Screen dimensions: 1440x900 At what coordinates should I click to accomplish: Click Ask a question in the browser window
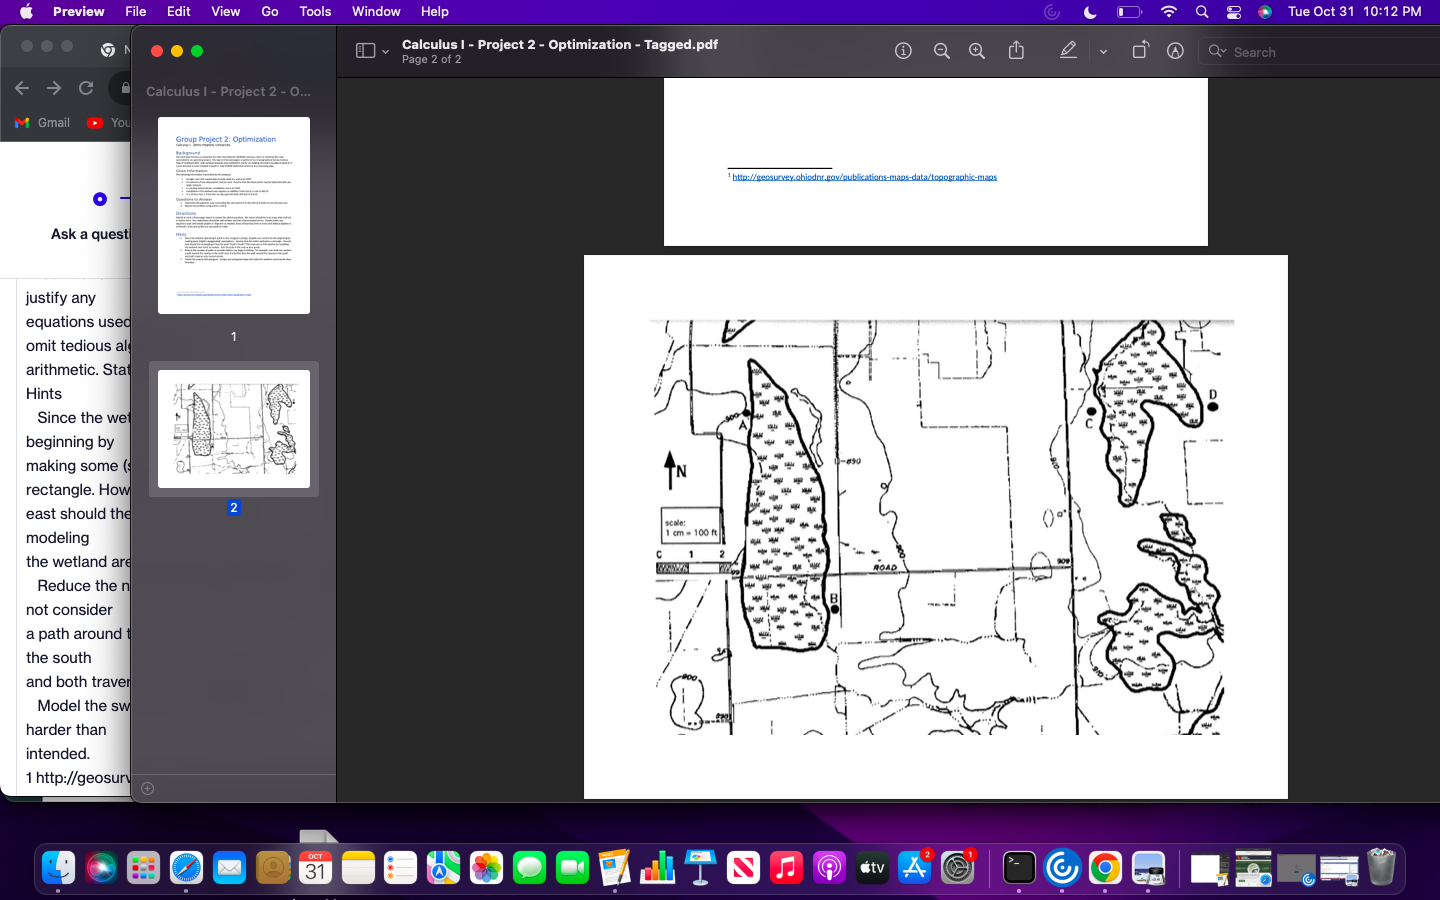point(88,233)
